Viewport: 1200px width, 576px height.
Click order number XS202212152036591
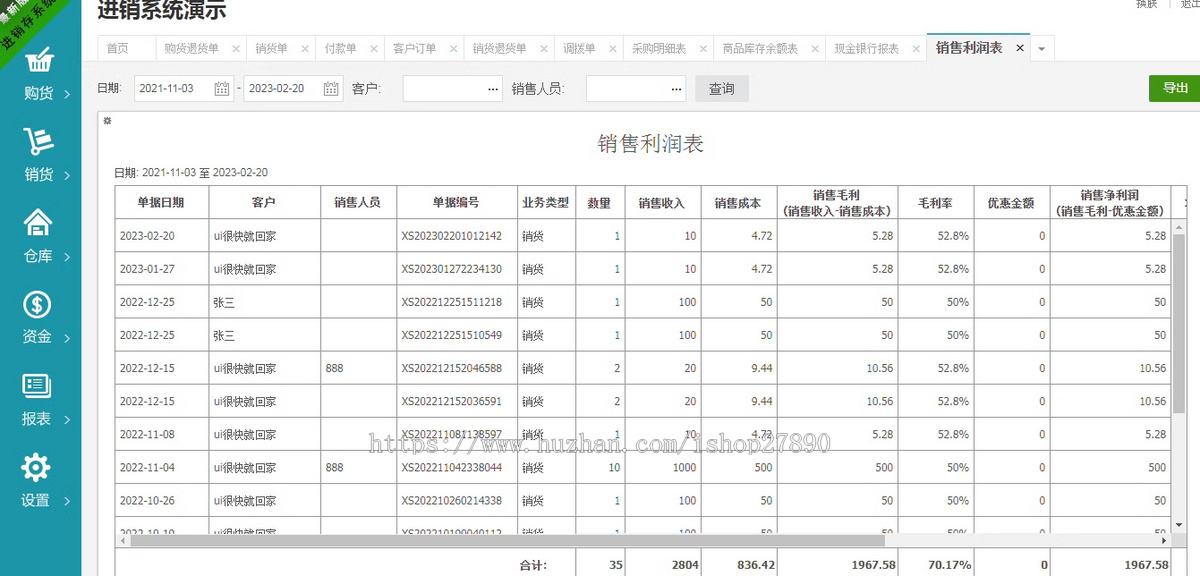(452, 401)
